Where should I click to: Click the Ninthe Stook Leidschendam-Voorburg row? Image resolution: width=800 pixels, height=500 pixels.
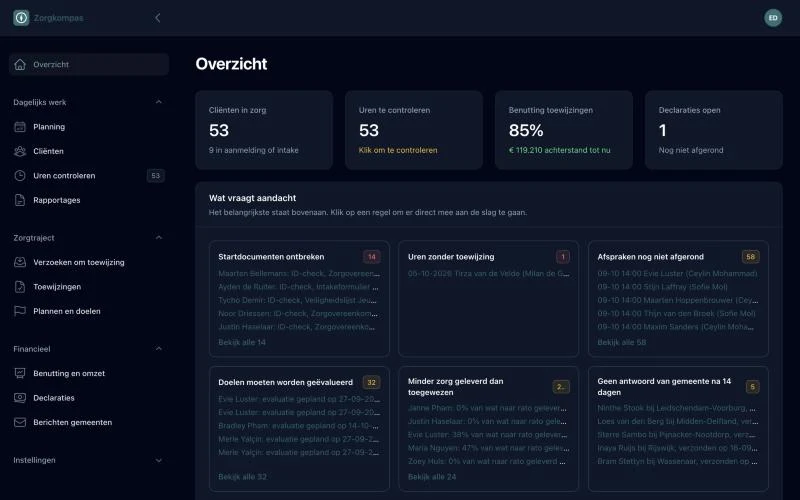678,408
